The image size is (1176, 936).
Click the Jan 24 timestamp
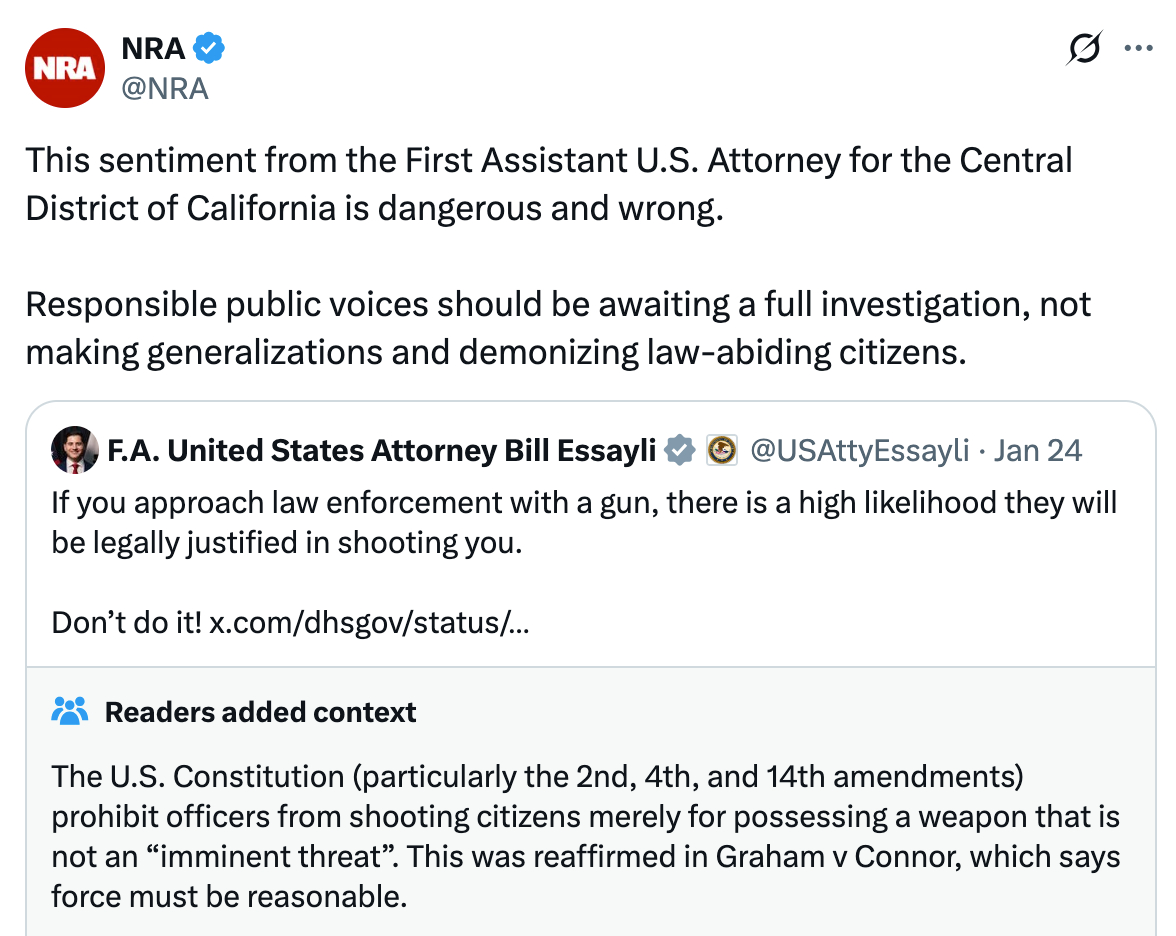(1038, 451)
